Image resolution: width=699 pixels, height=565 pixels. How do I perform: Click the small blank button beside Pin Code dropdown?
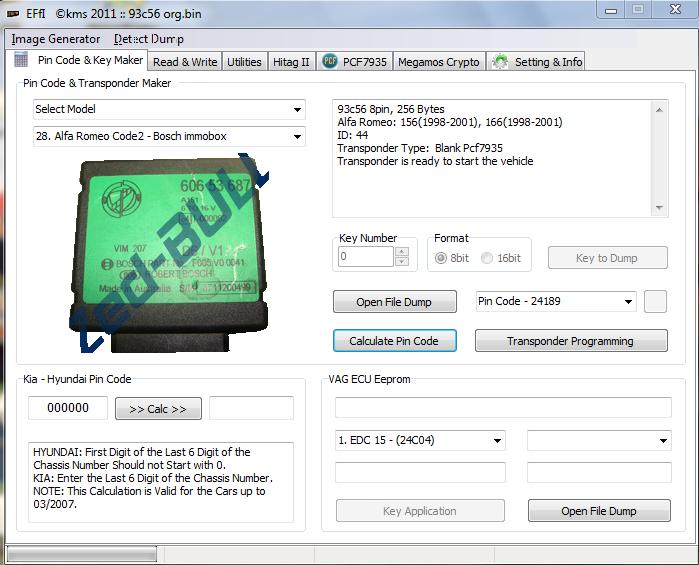tap(655, 301)
